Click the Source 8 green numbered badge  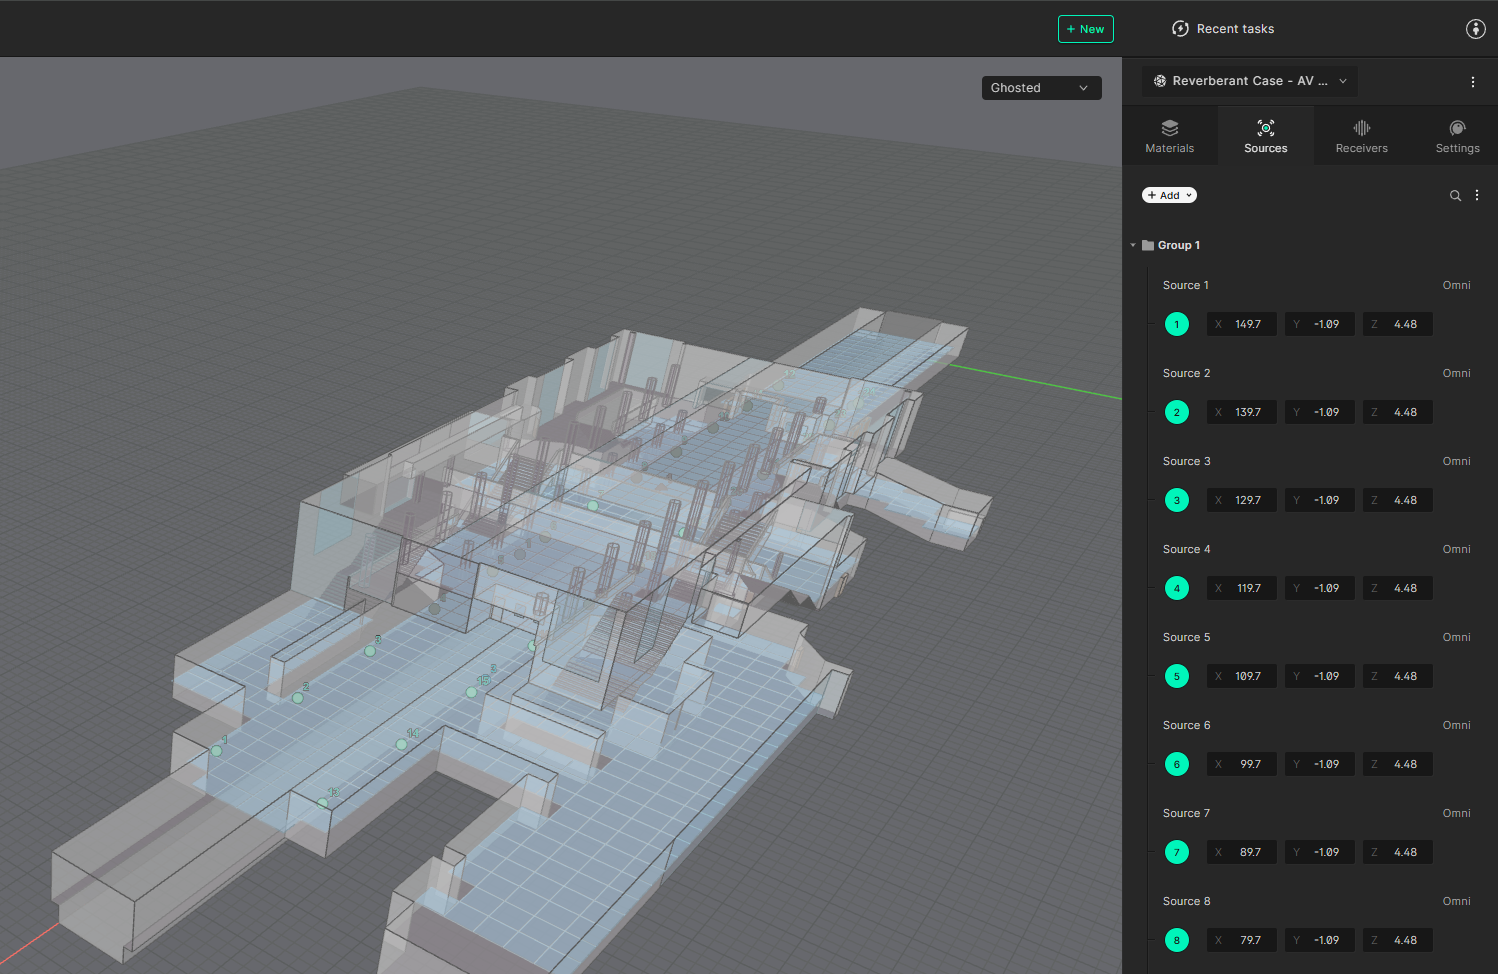pyautogui.click(x=1177, y=940)
